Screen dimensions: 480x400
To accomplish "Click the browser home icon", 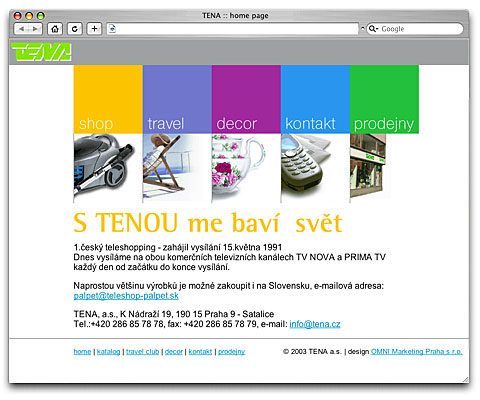I will pos(55,29).
